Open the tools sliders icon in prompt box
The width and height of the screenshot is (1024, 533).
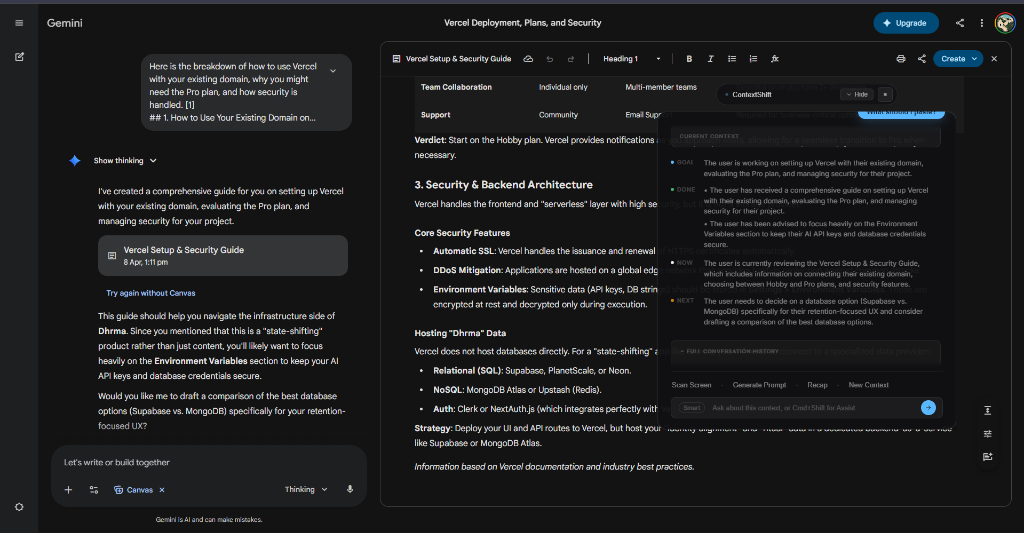(93, 490)
